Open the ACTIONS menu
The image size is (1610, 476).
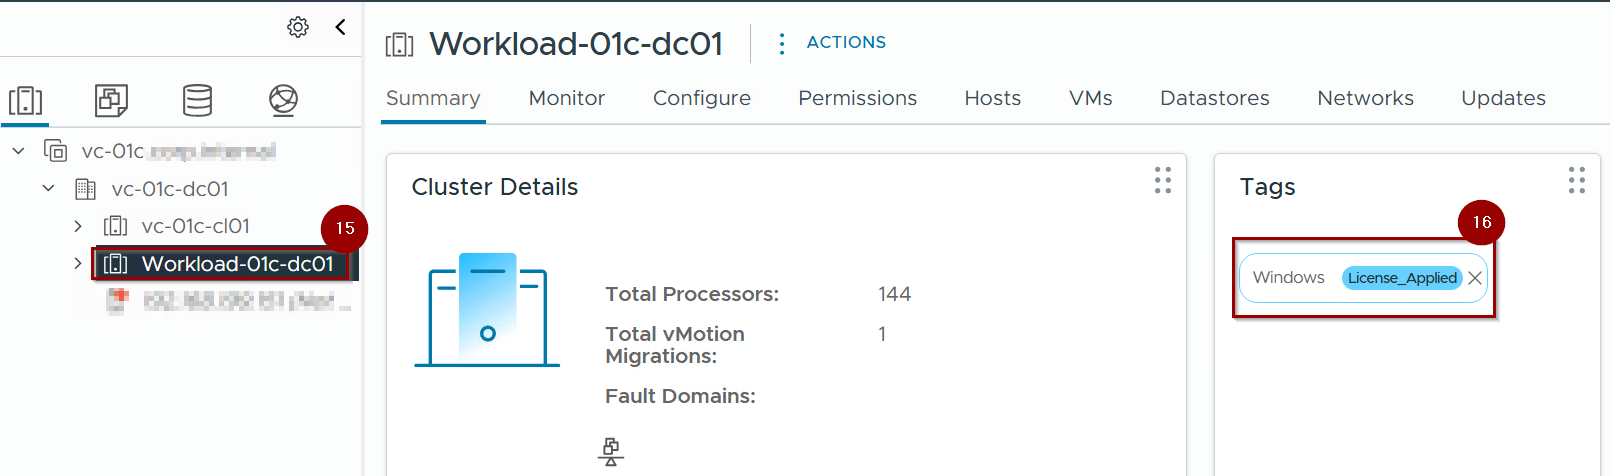pyautogui.click(x=832, y=42)
